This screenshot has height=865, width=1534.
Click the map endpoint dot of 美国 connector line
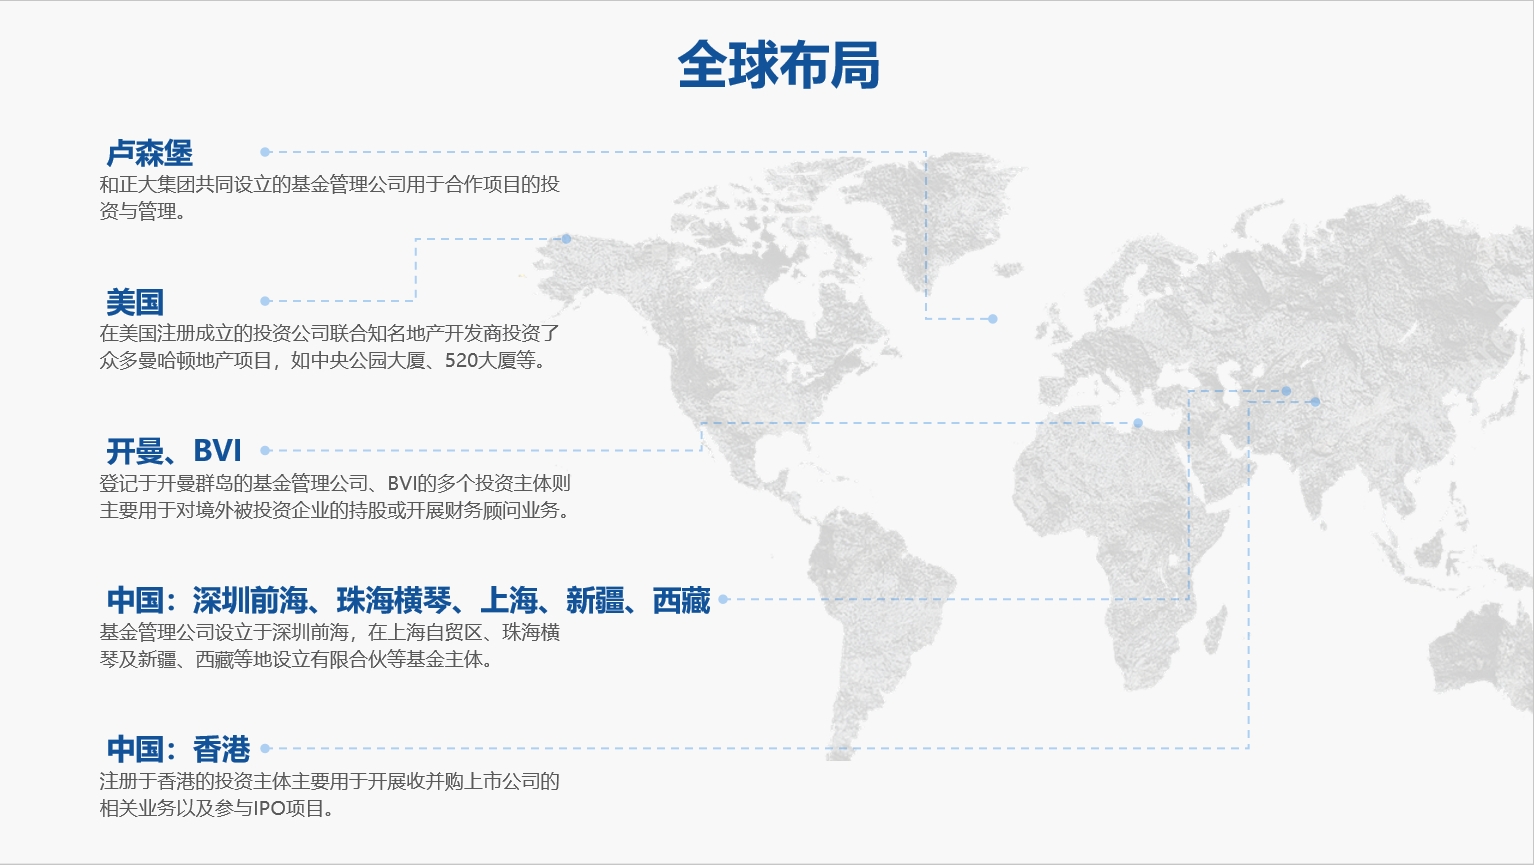tap(566, 239)
